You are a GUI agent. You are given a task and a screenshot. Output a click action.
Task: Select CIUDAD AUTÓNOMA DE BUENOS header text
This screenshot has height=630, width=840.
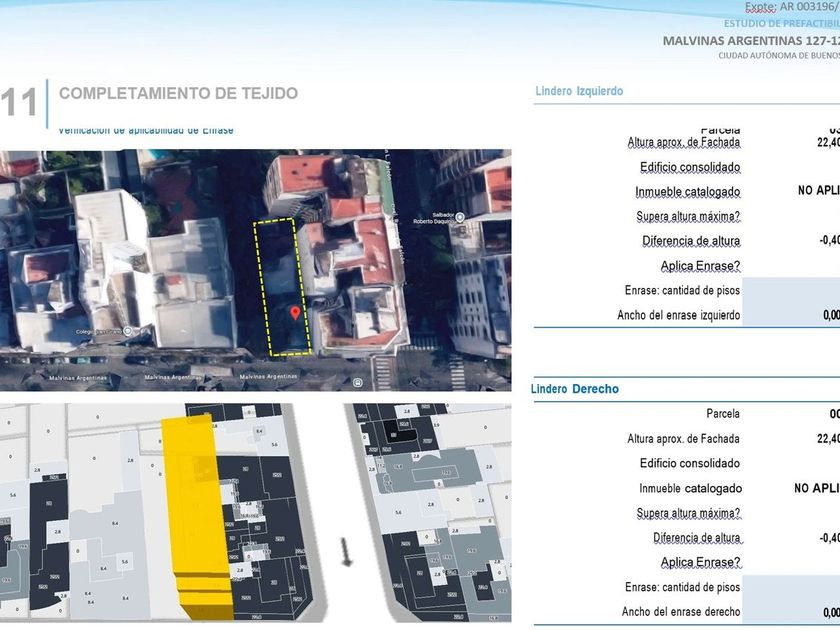pos(779,56)
